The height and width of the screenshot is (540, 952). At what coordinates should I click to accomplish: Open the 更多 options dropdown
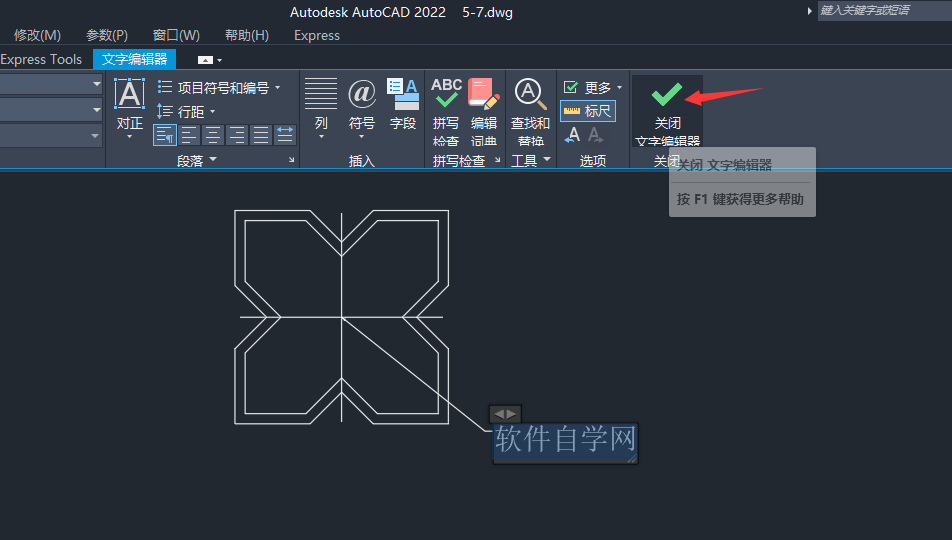pos(593,87)
